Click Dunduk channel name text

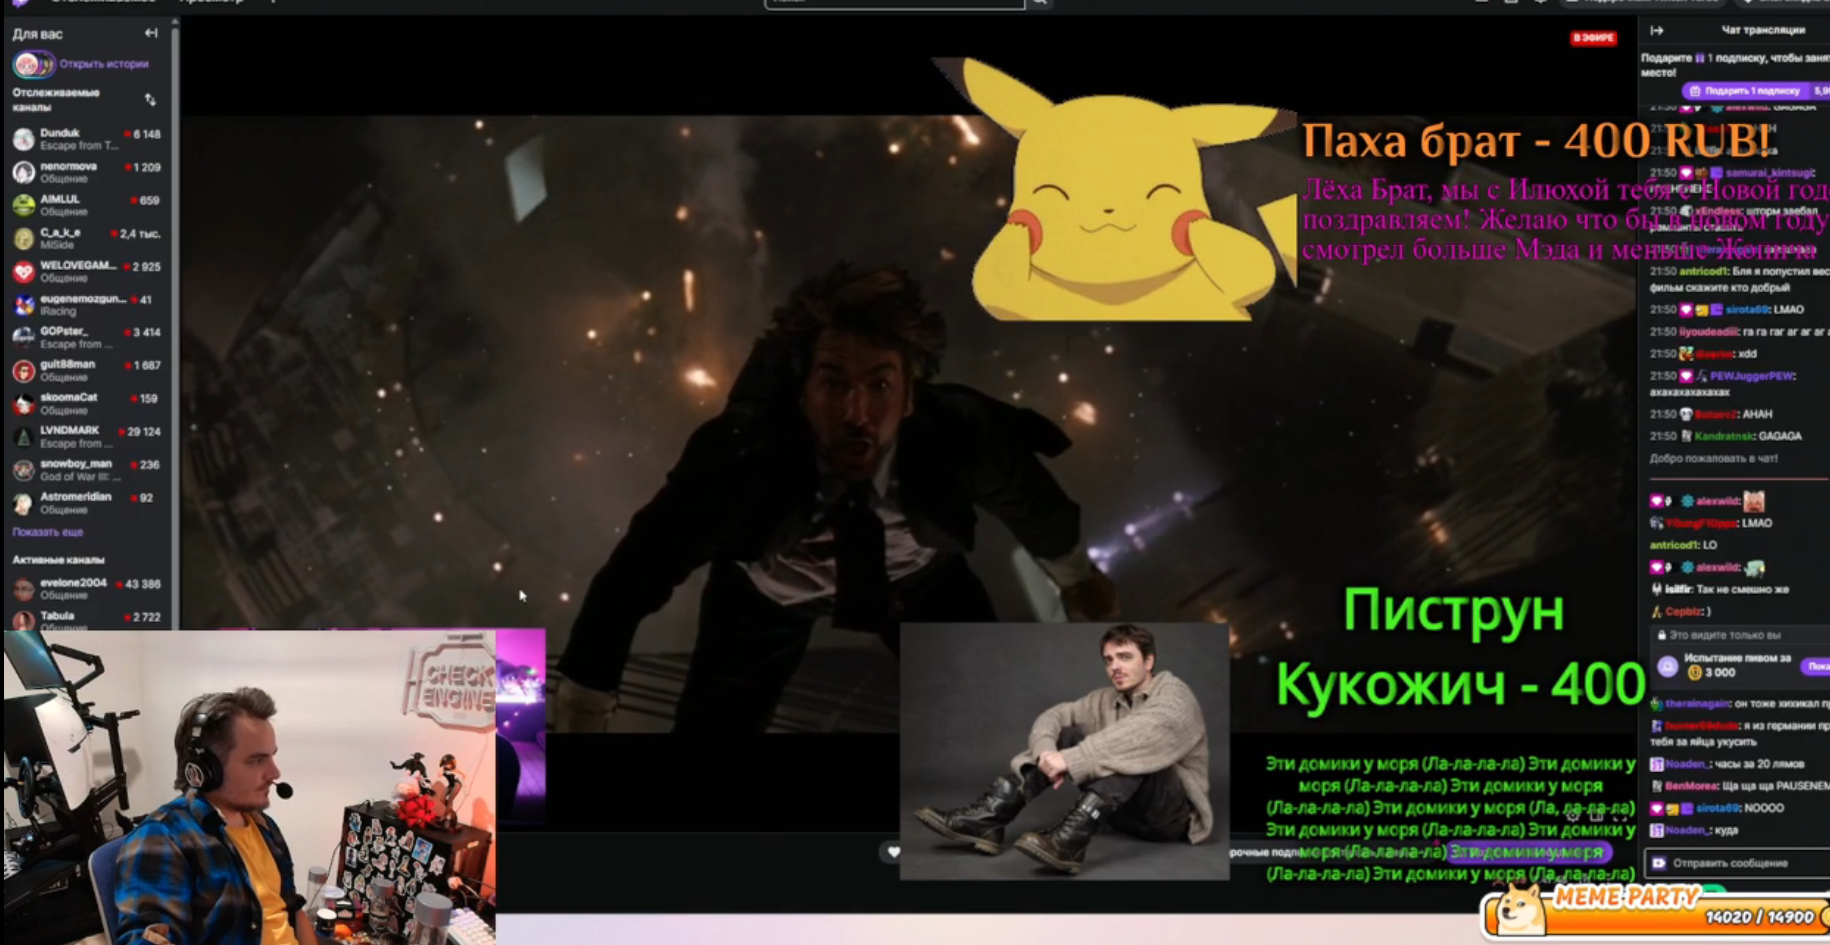point(60,133)
